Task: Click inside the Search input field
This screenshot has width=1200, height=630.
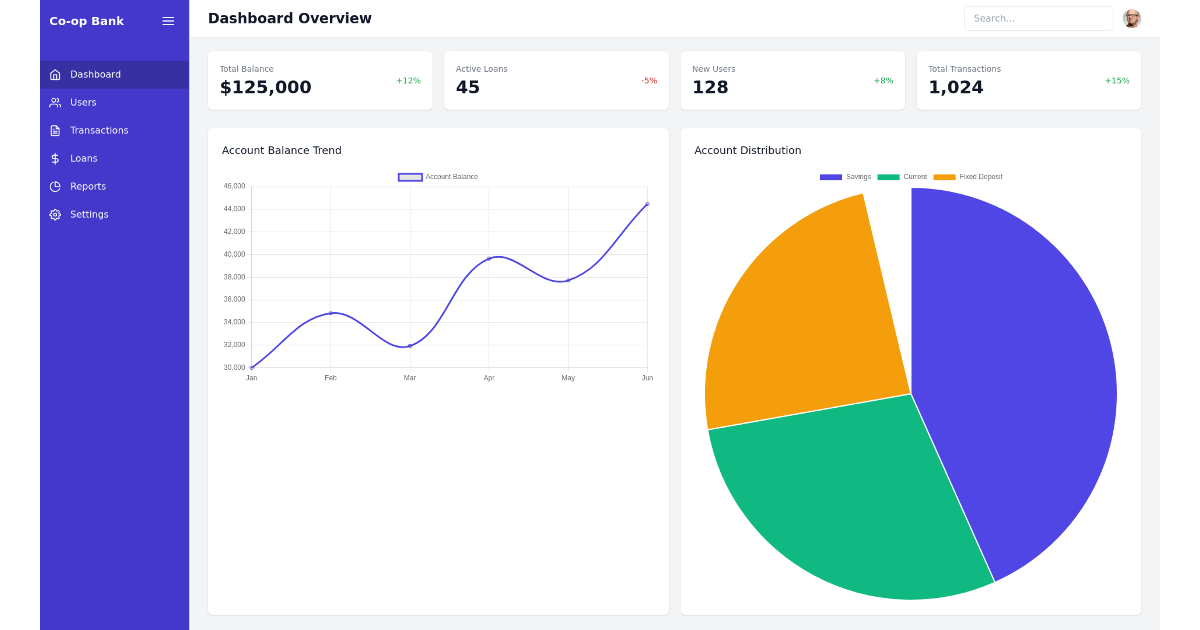Action: (1038, 18)
